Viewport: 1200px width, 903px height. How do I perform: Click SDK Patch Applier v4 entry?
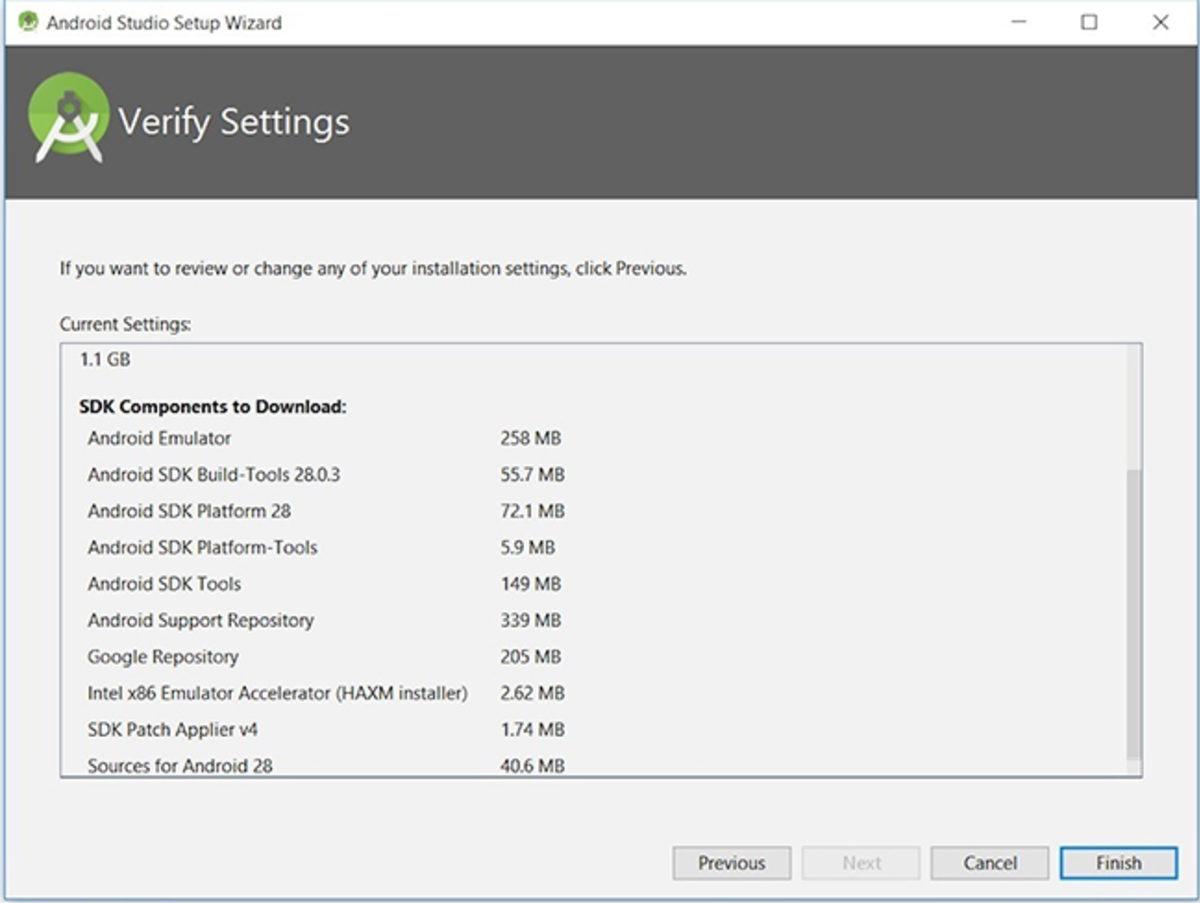[x=172, y=730]
